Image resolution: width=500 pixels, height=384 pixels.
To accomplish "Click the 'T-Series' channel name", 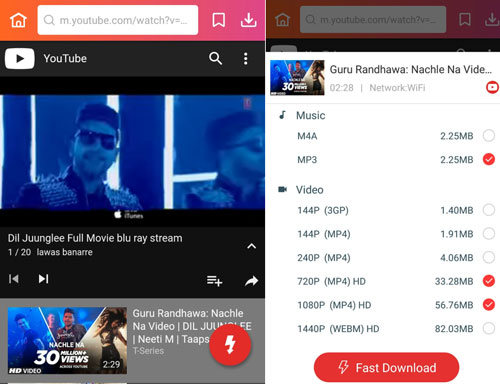I will point(148,351).
